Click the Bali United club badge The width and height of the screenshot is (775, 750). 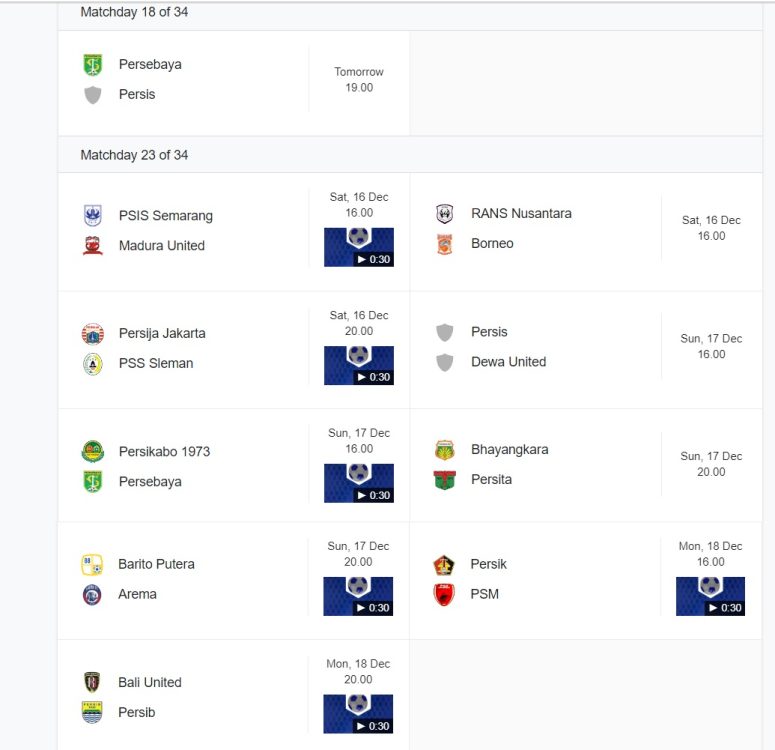(x=92, y=682)
